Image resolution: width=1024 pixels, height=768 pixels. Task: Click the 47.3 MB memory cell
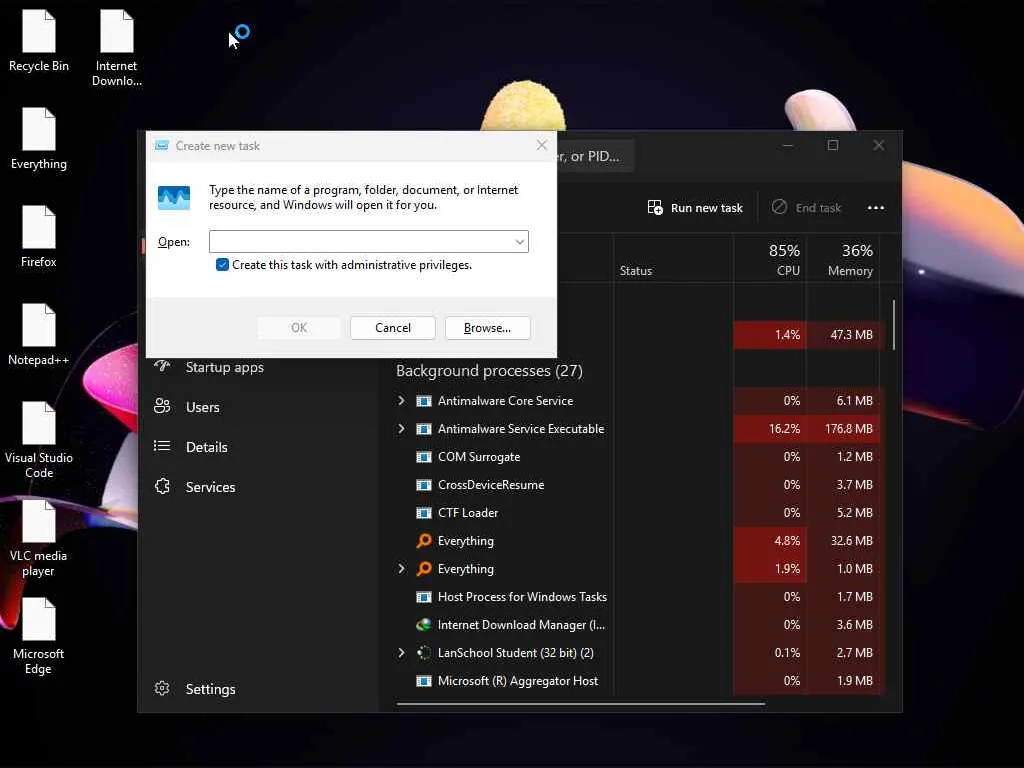(843, 334)
